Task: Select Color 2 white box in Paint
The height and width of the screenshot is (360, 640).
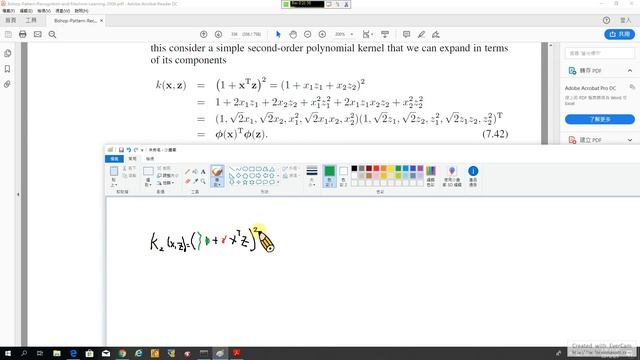Action: coord(344,176)
